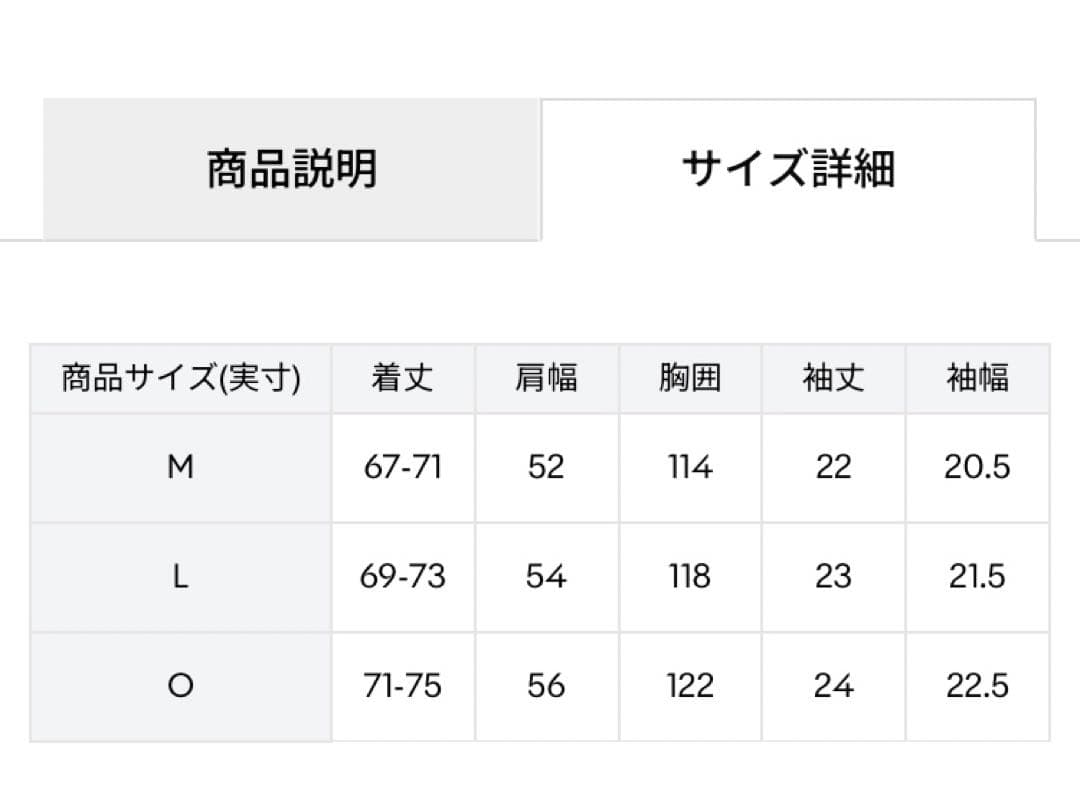1080x808 pixels.
Task: Click the 着丈 column header
Action: coord(403,378)
